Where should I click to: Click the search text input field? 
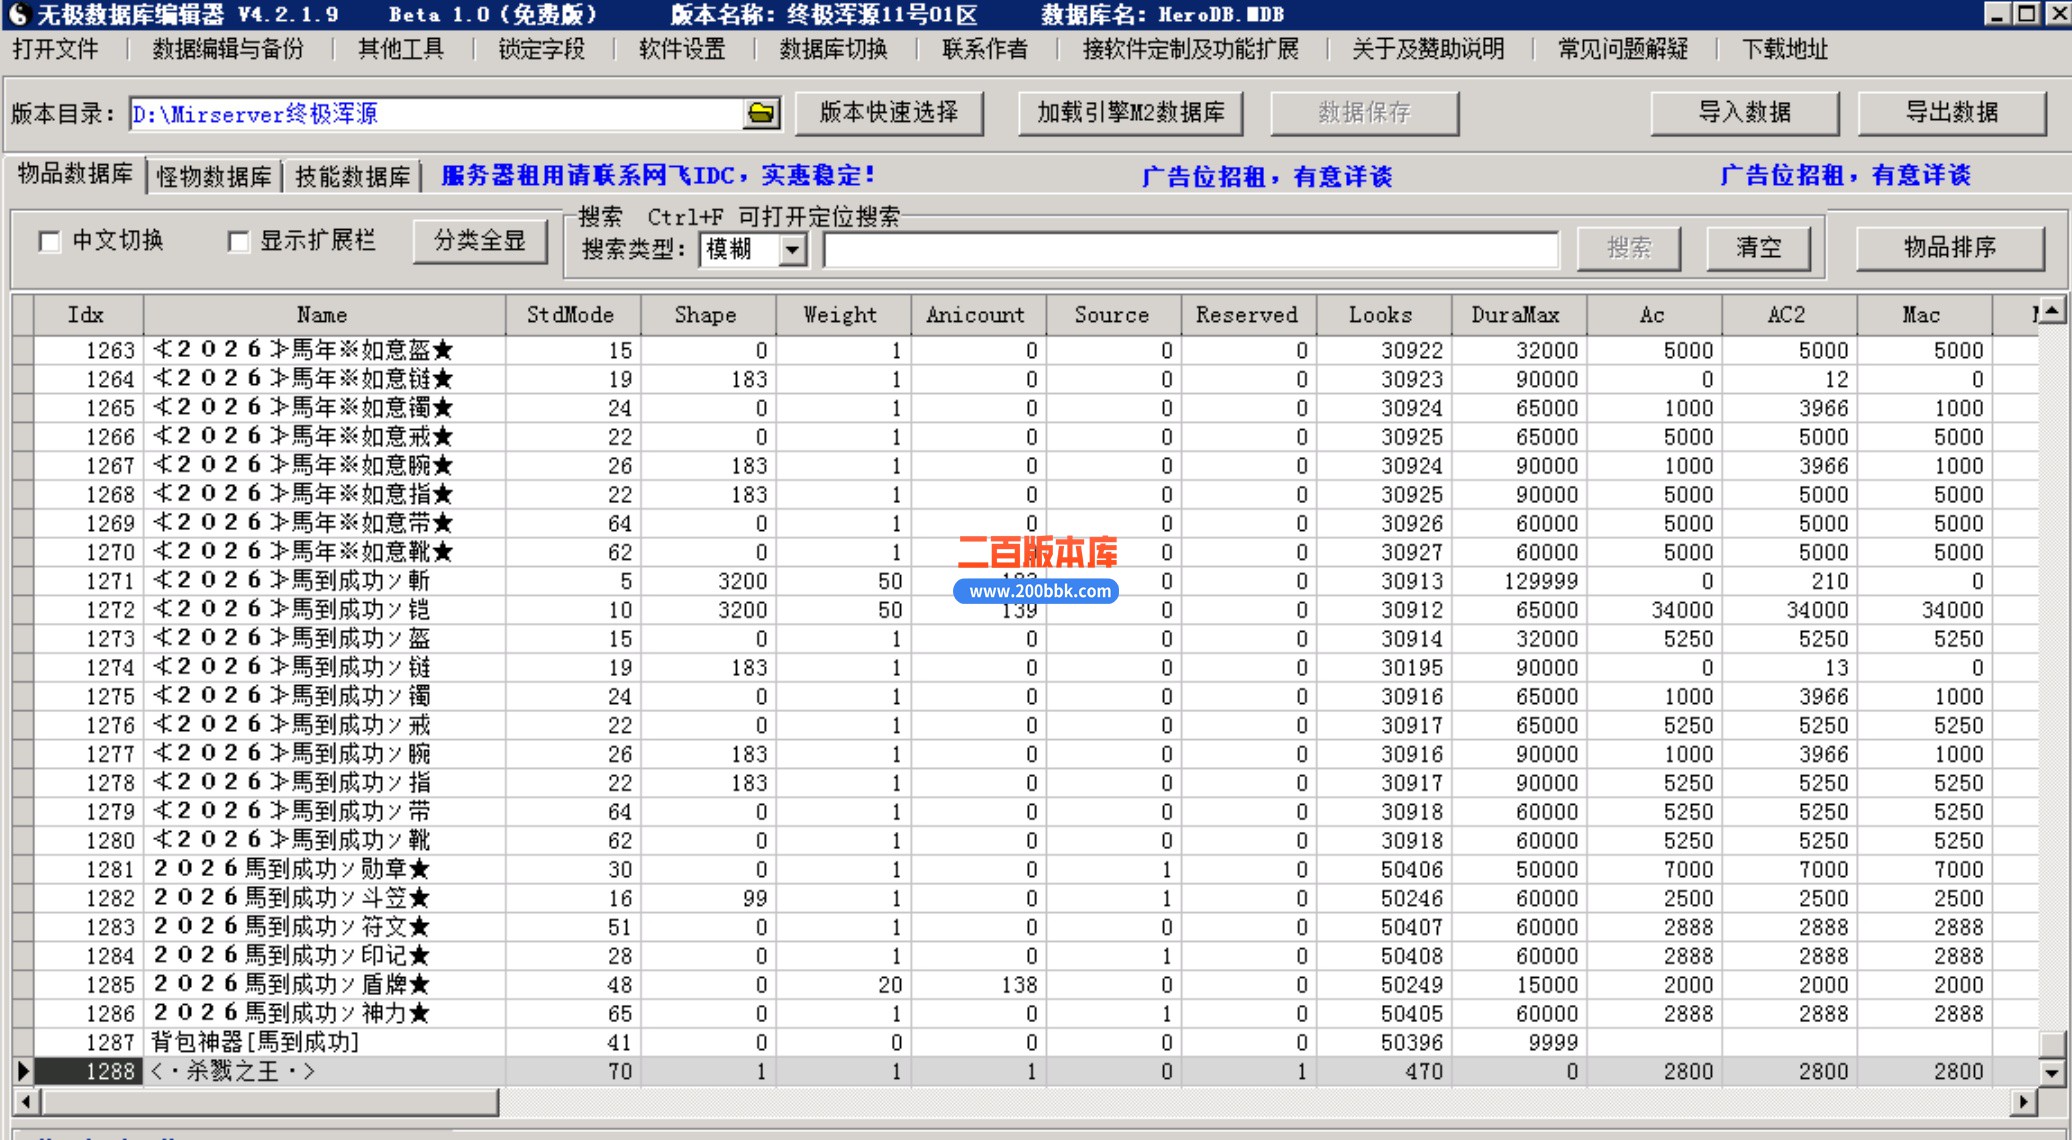click(1190, 249)
